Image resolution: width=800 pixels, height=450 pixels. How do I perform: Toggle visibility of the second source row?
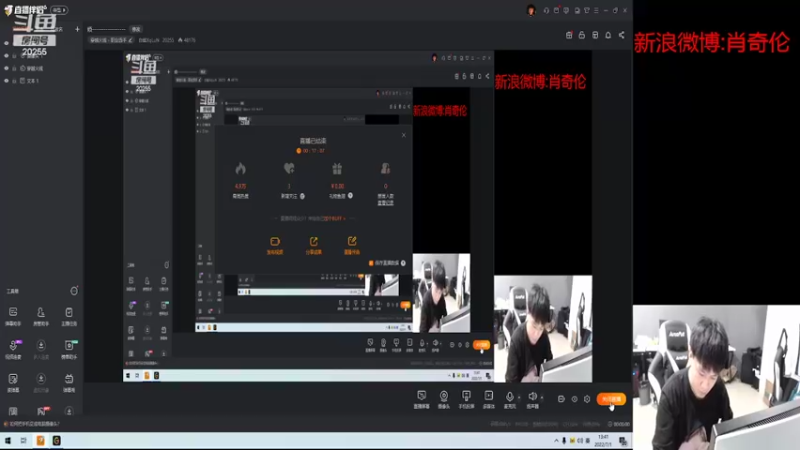(x=7, y=56)
